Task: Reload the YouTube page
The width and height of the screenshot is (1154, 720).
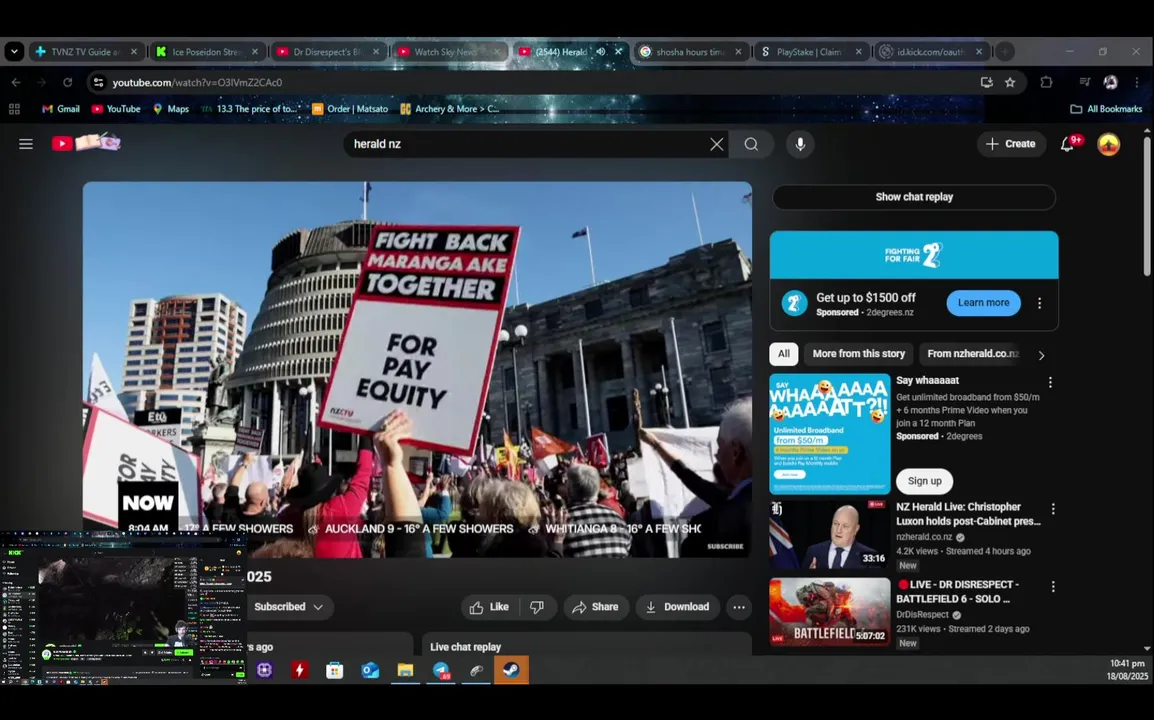Action: point(68,82)
